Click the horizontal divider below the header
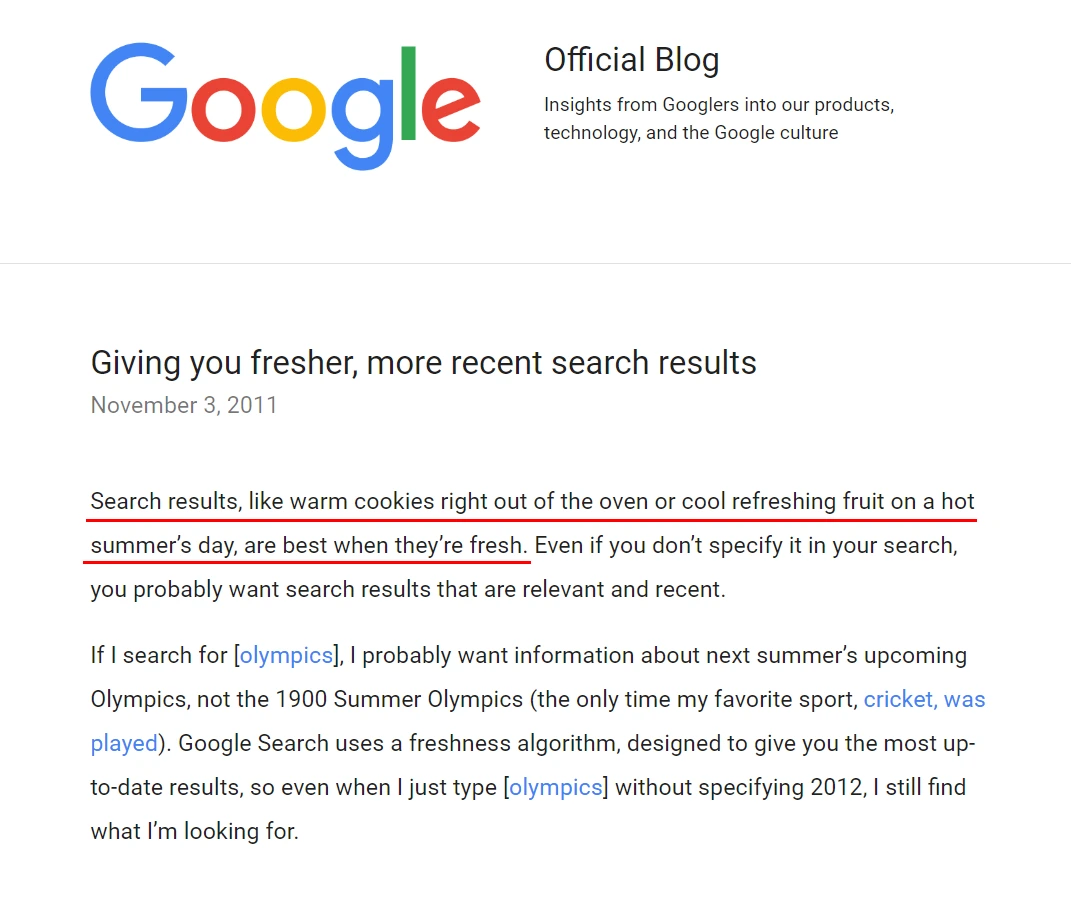This screenshot has height=899, width=1071. coord(536,263)
